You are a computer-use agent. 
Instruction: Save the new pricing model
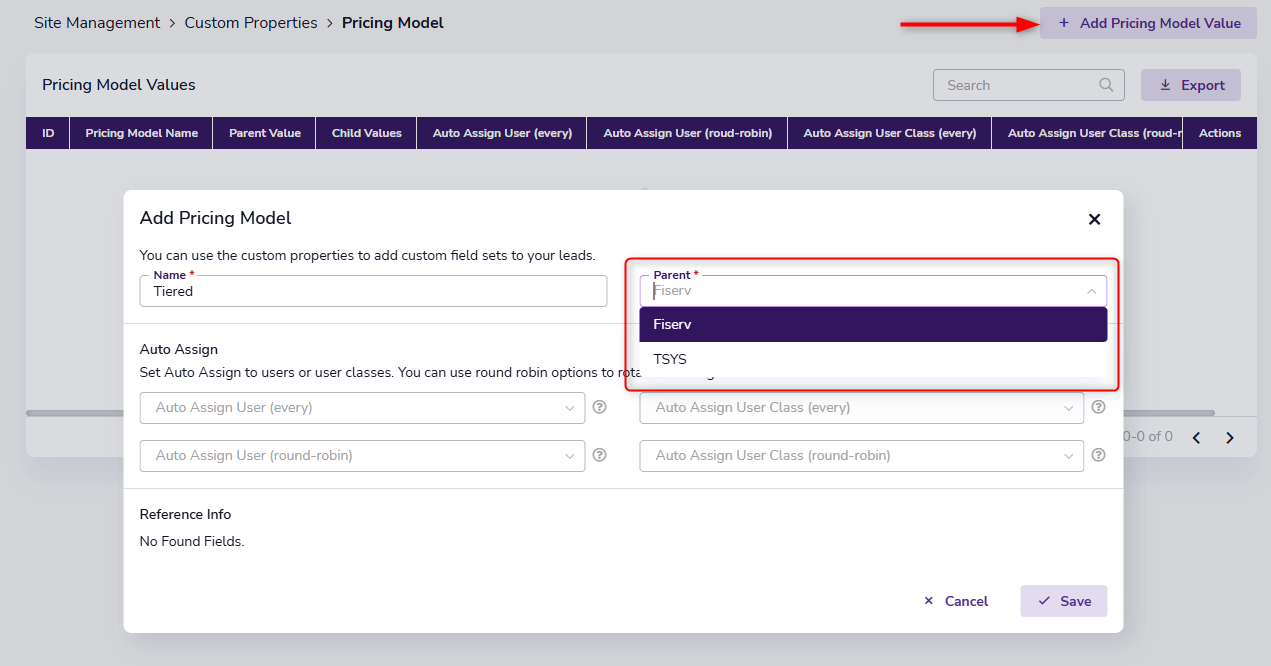[1064, 601]
